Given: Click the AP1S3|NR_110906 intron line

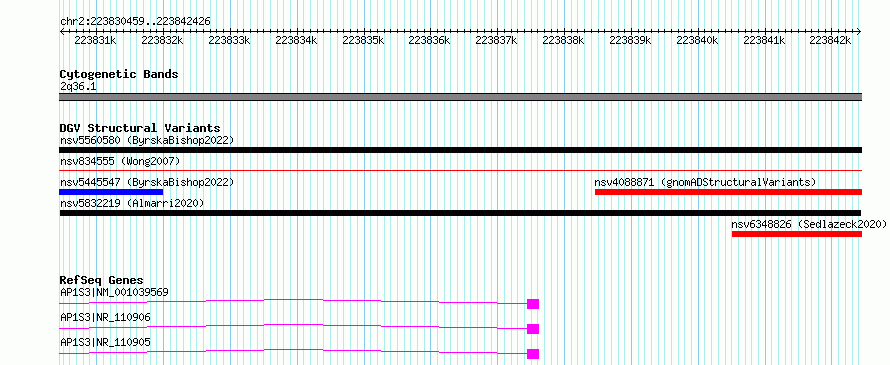Looking at the screenshot, I should (293, 325).
